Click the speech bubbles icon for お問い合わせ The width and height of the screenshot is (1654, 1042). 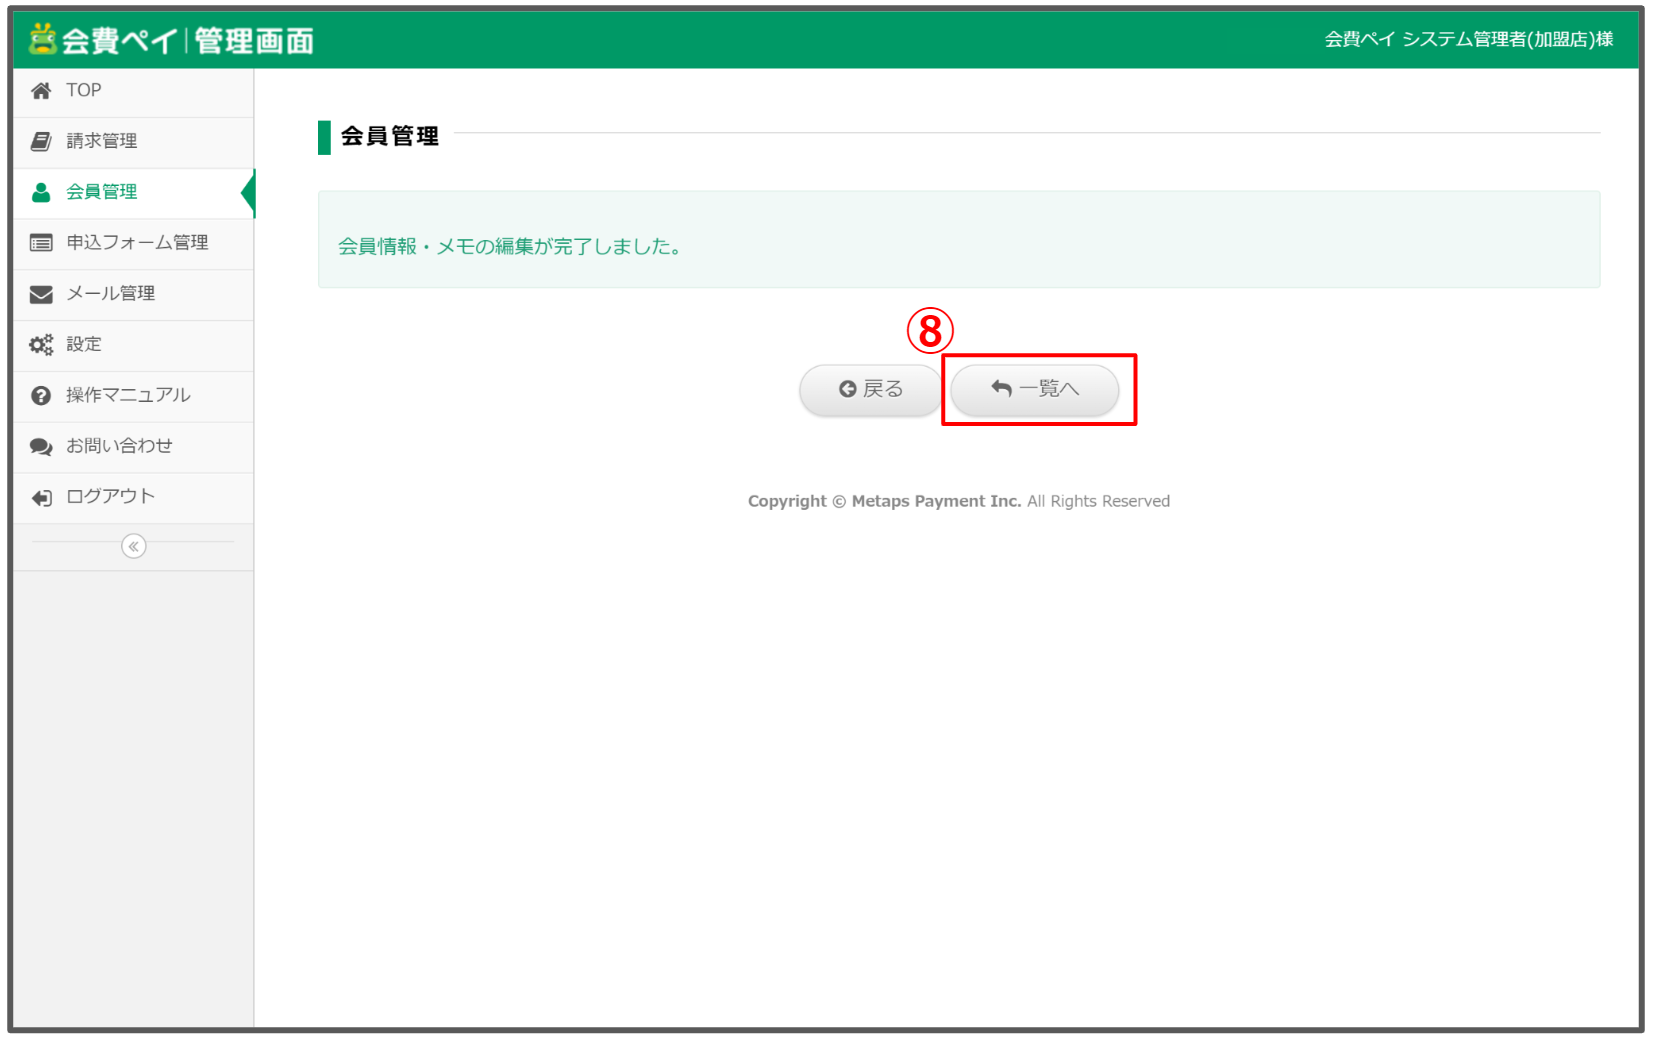41,447
